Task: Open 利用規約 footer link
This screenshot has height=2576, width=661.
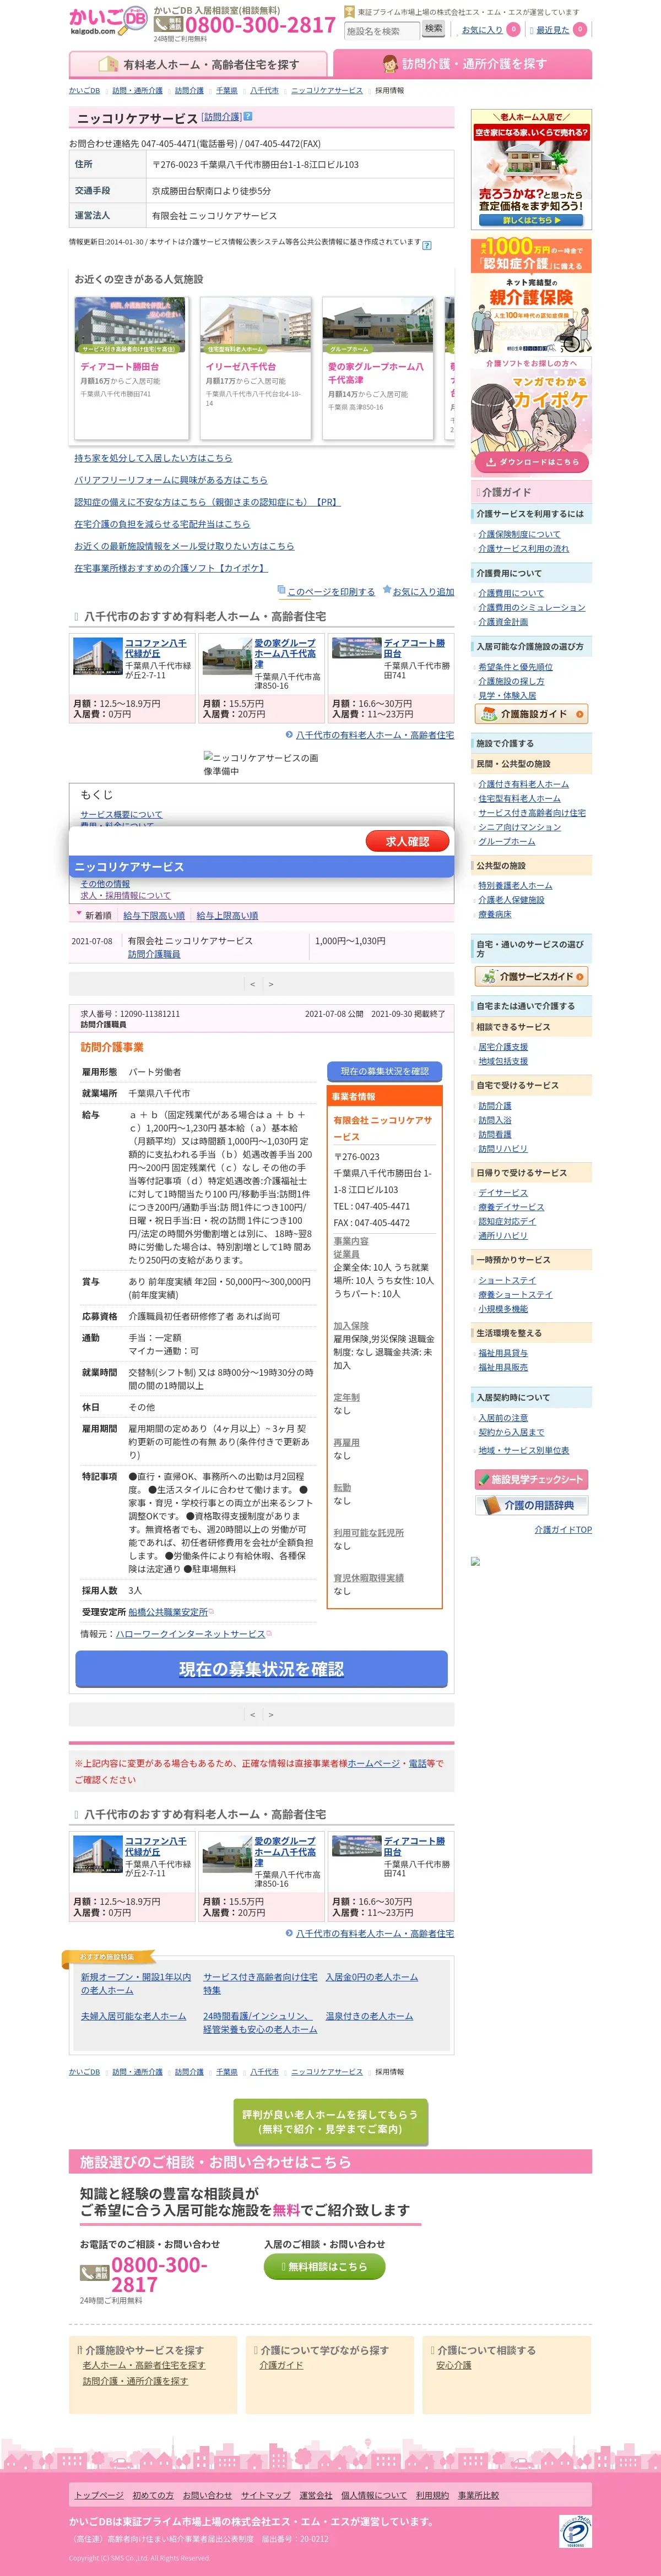Action: (x=432, y=2495)
